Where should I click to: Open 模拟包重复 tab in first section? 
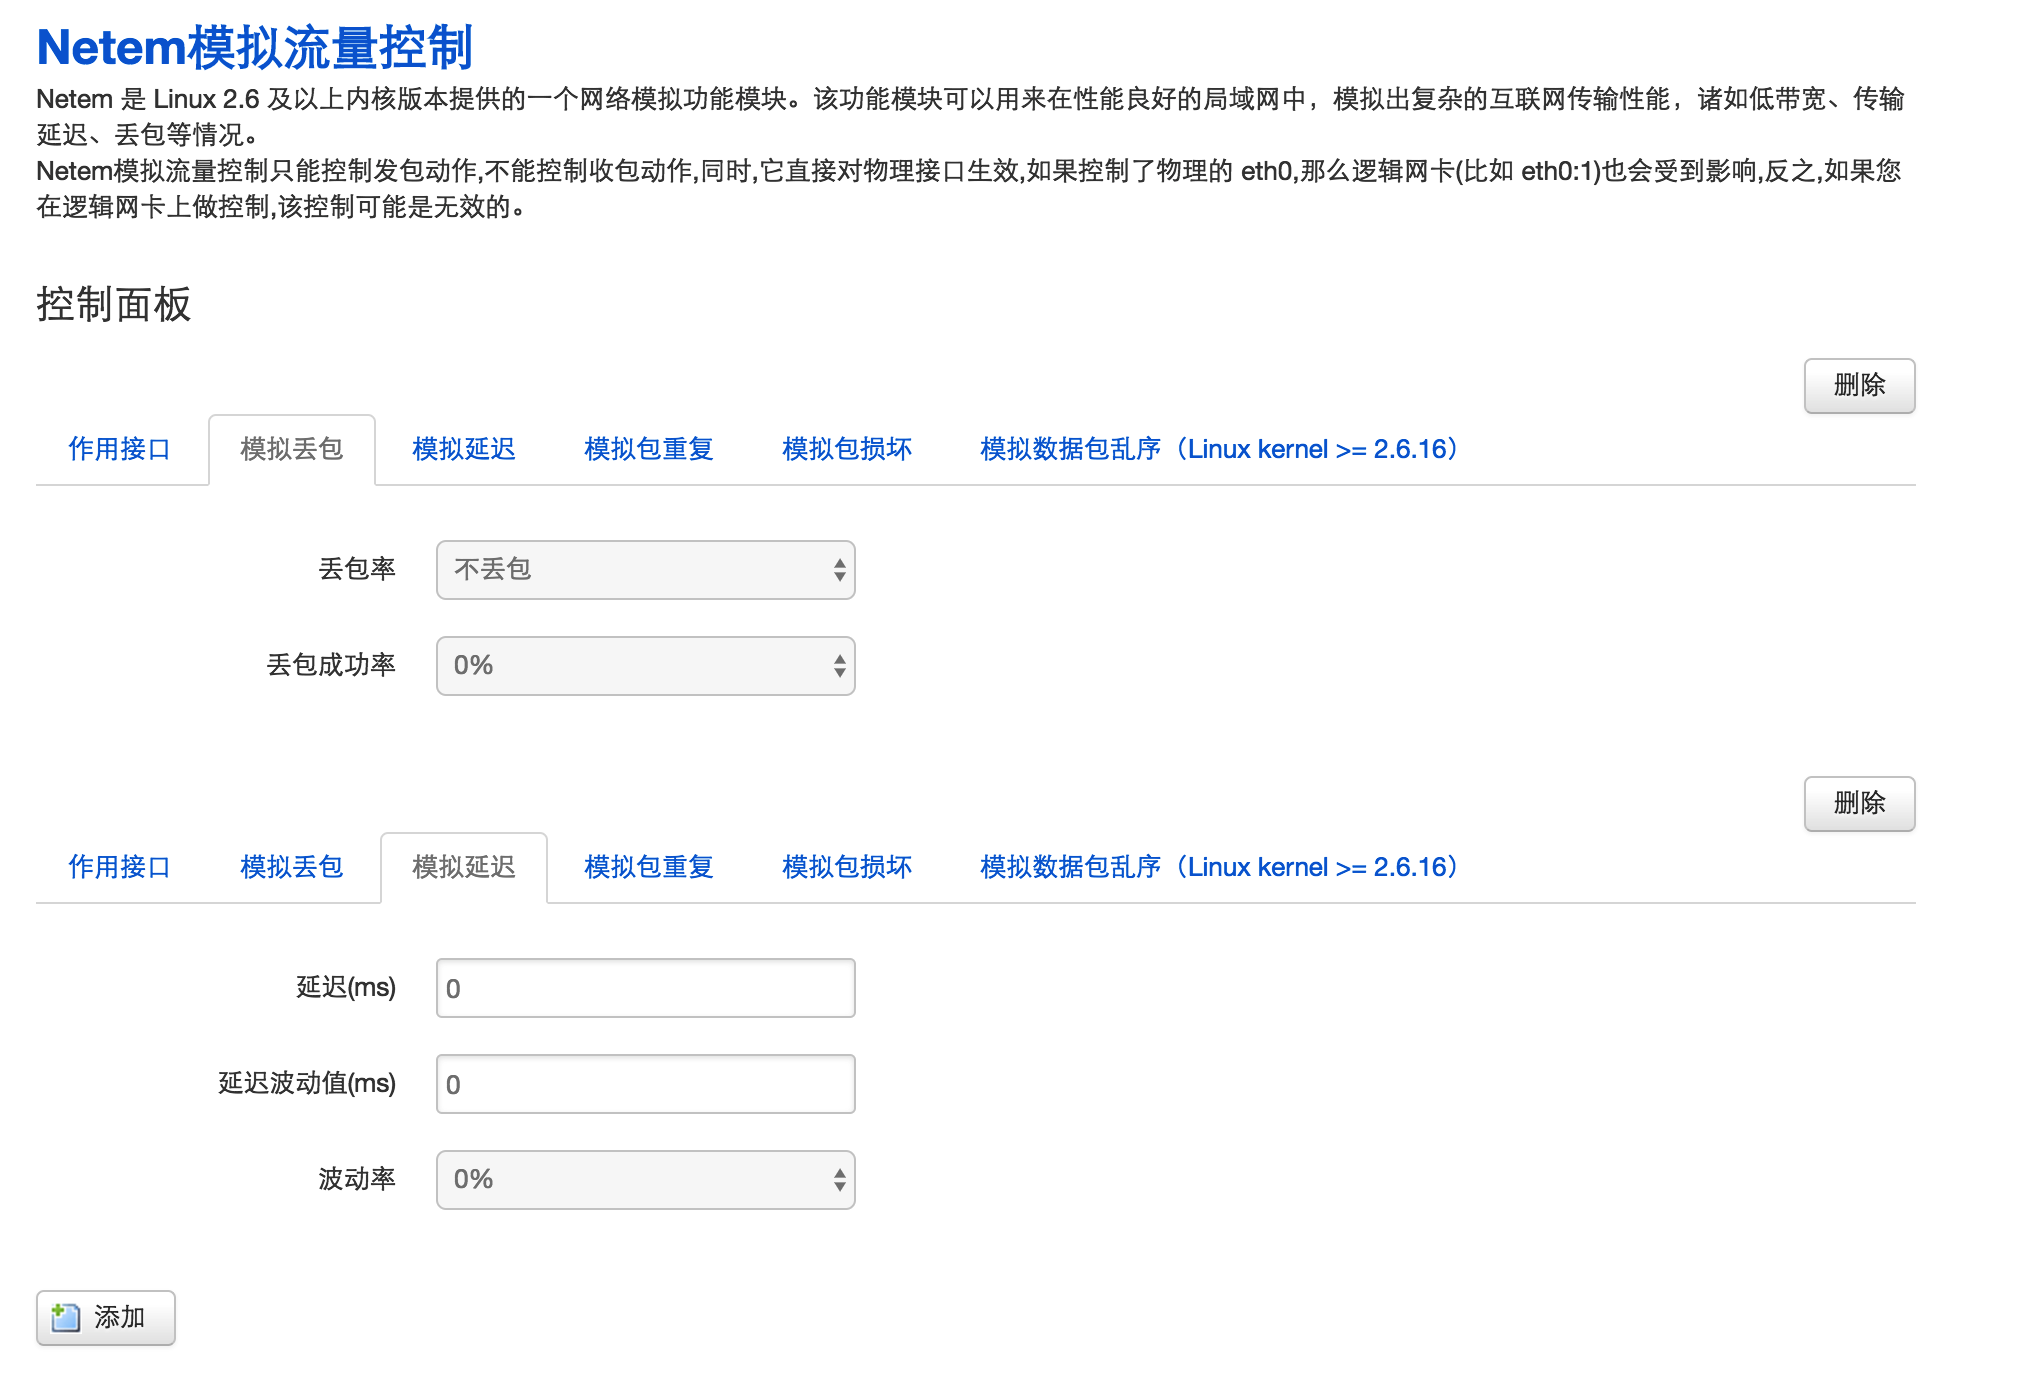(x=648, y=449)
